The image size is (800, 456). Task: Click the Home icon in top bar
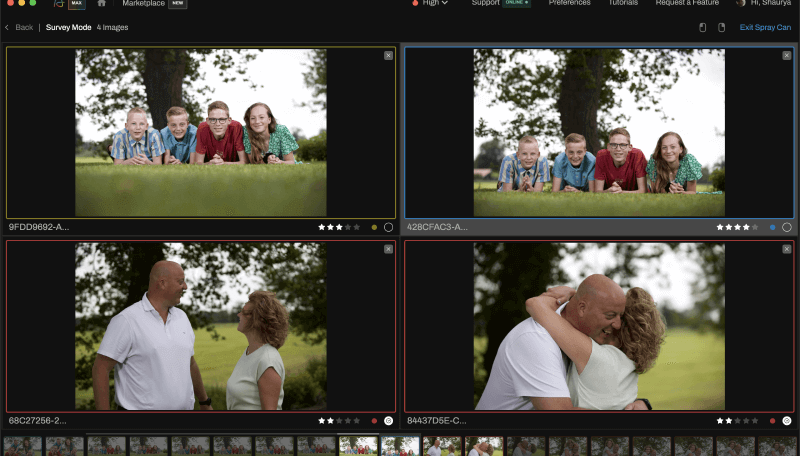[x=101, y=3]
